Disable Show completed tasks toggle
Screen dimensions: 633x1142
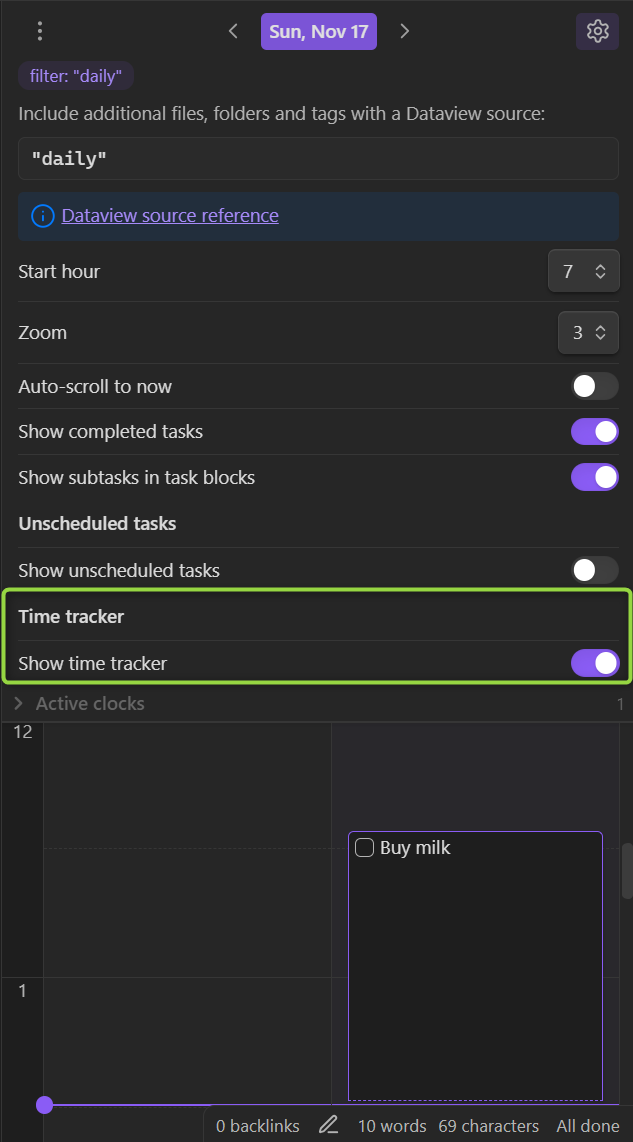coord(594,432)
